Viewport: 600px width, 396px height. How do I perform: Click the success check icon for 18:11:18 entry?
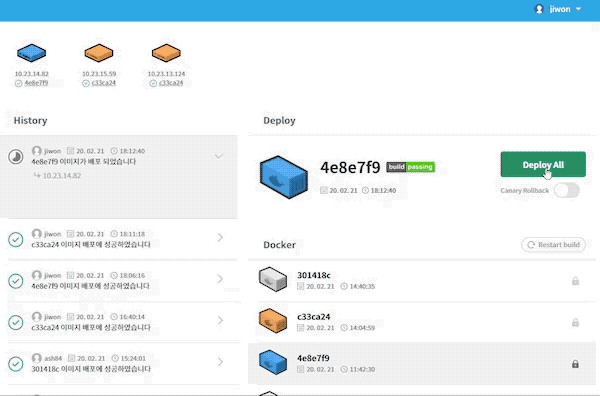pyautogui.click(x=16, y=240)
